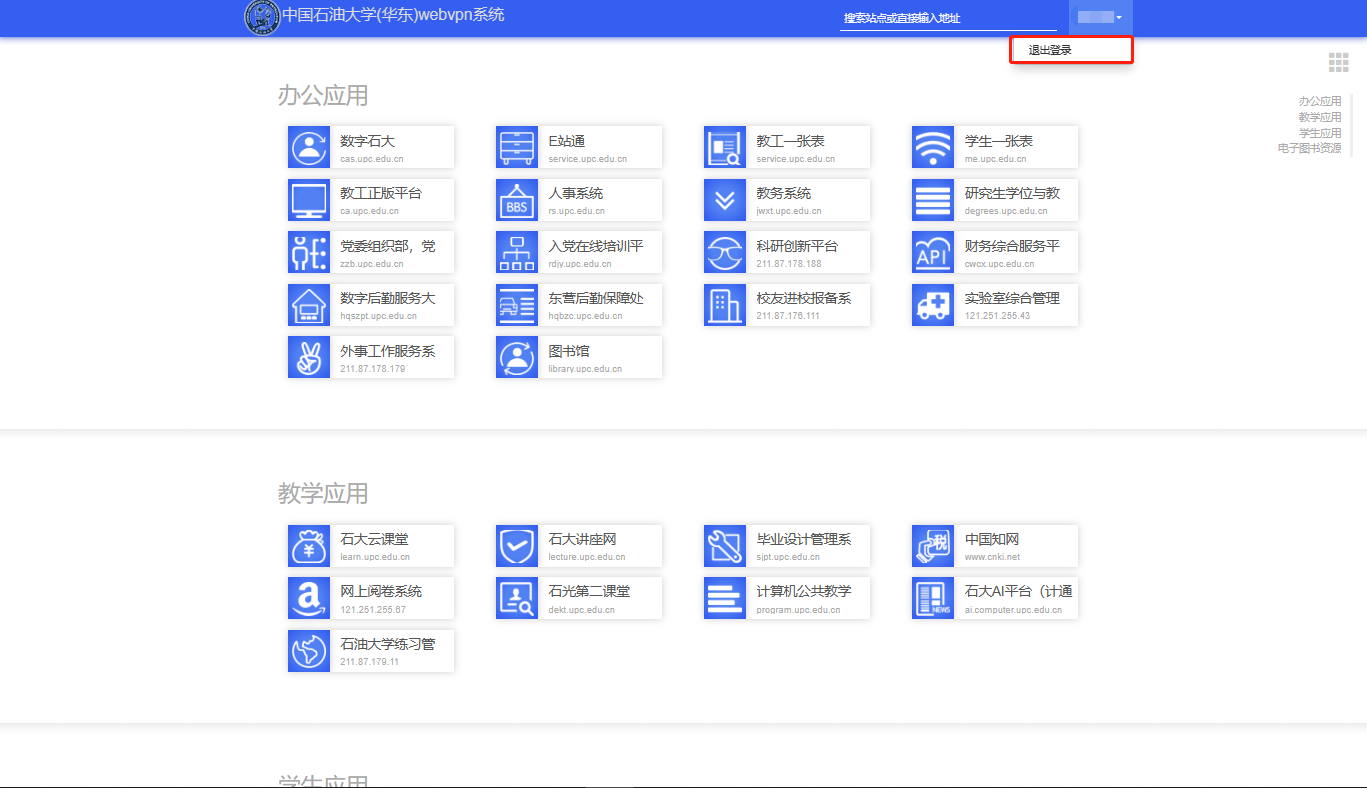The image size is (1367, 788).
Task: Click the university logo in header
Action: click(262, 17)
